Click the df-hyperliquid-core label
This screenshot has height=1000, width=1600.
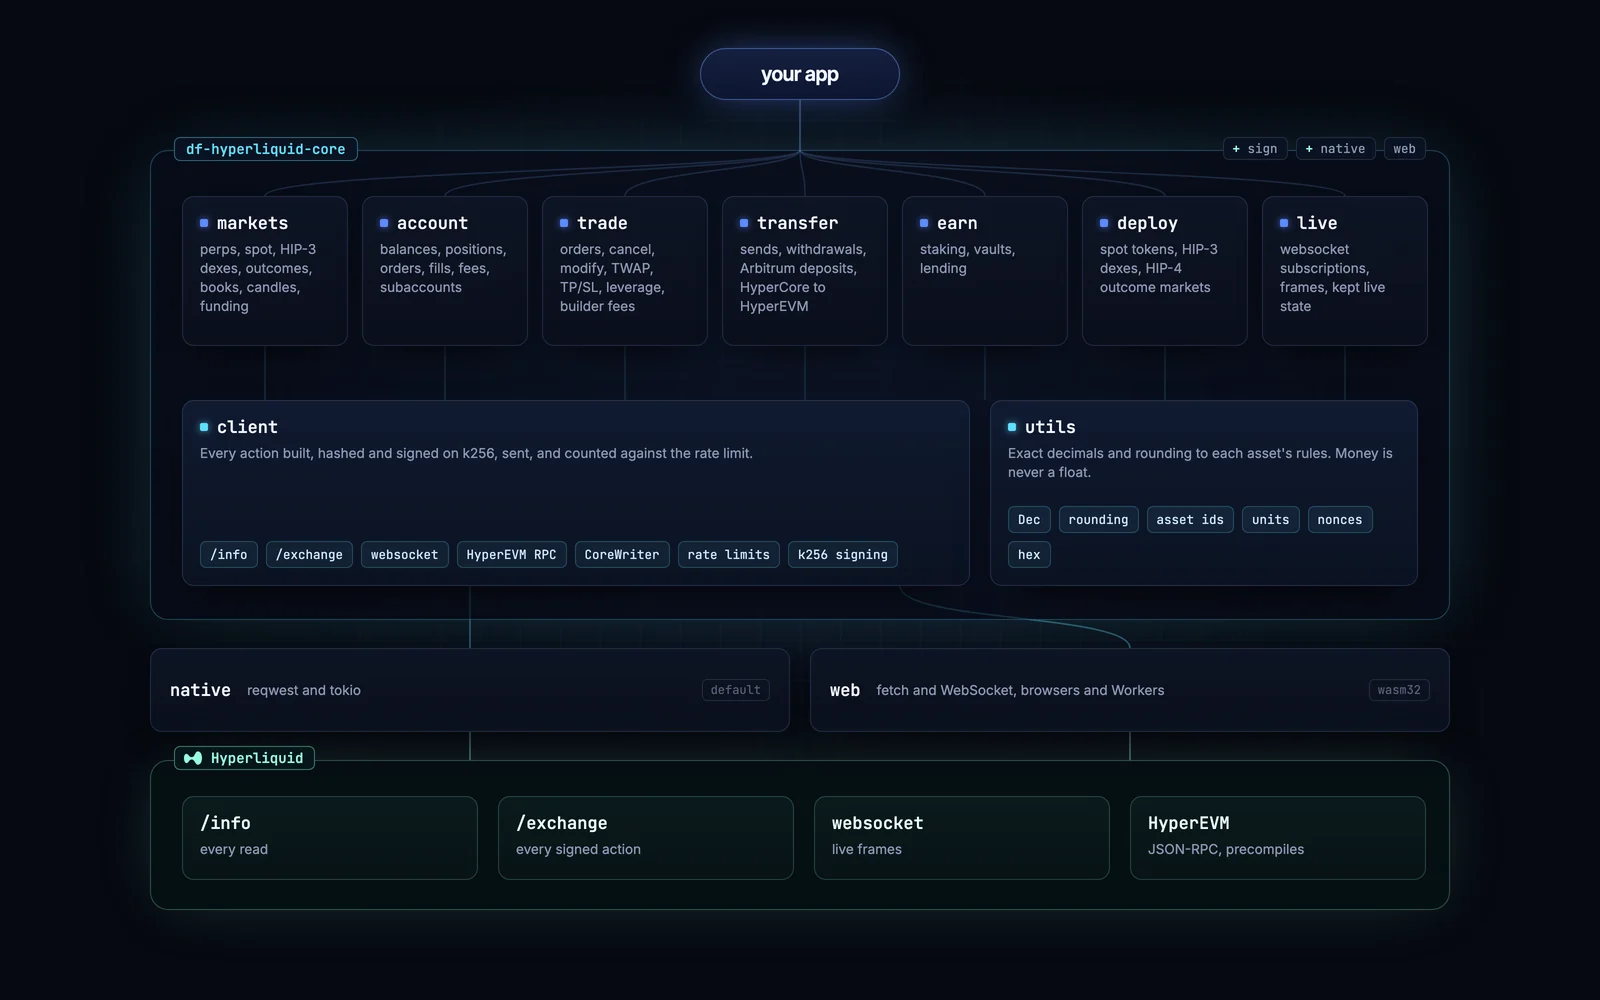tap(266, 149)
